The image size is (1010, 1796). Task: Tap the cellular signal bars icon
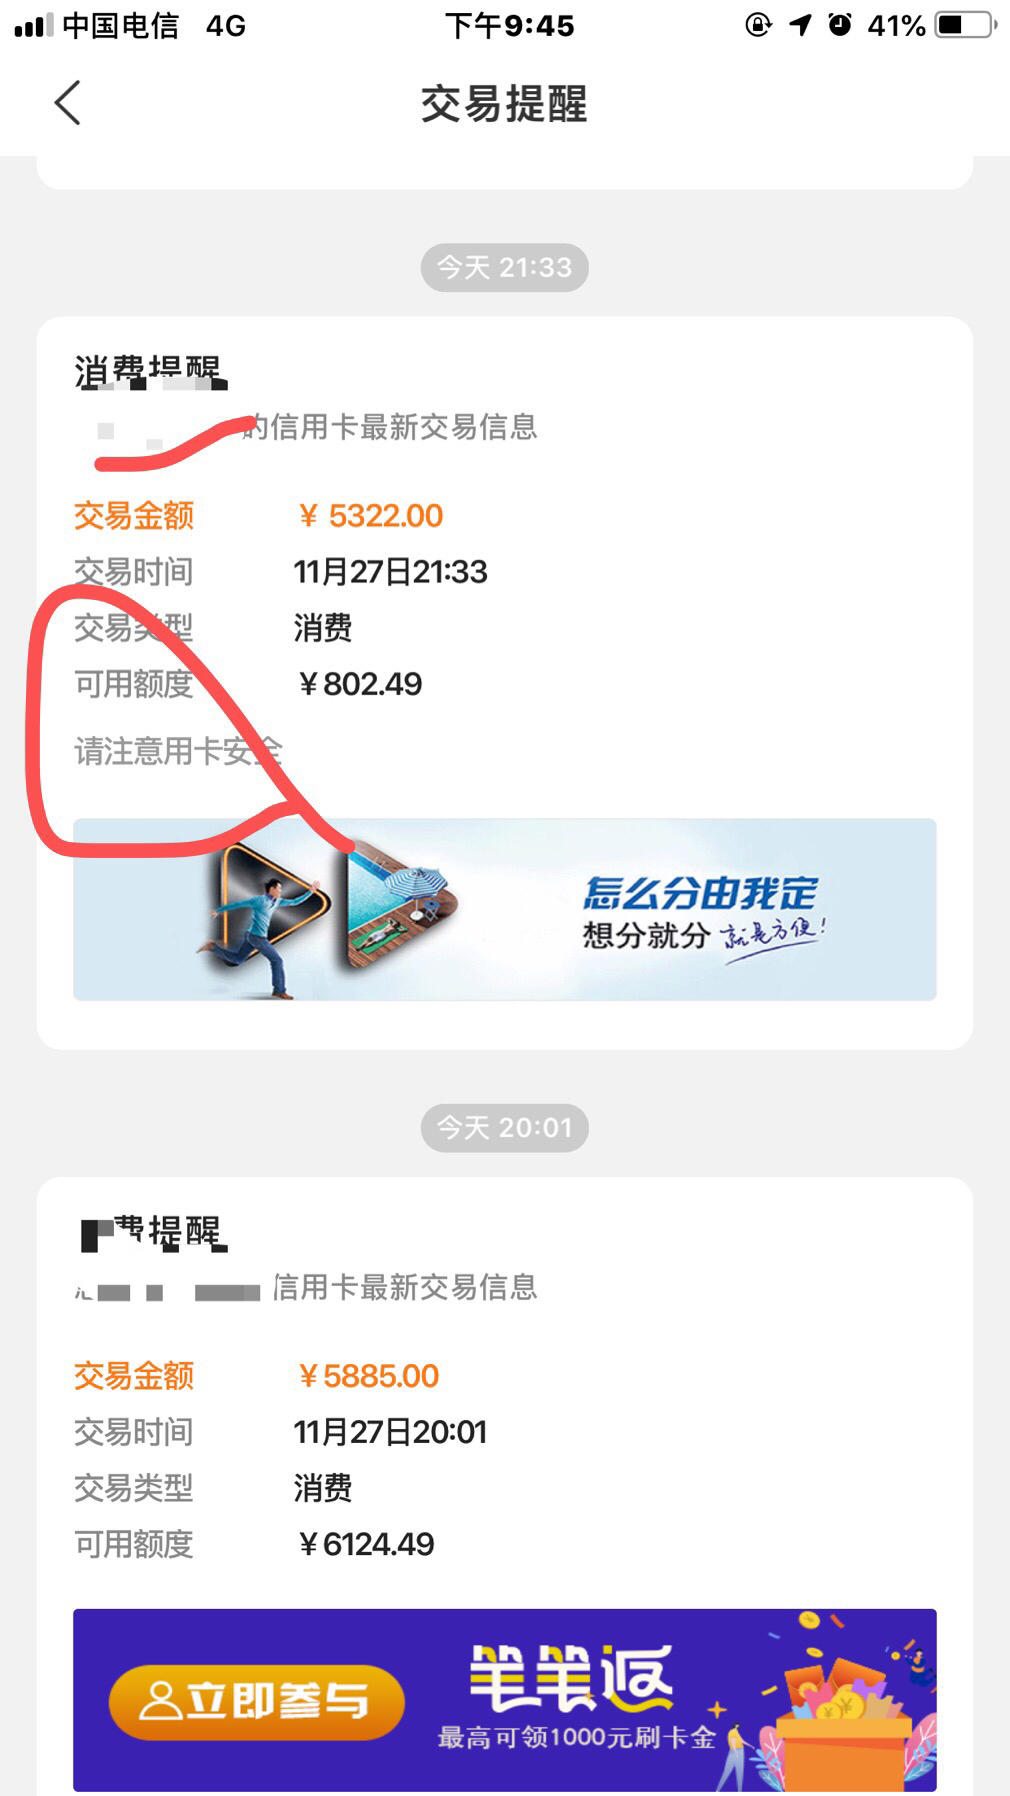(33, 25)
